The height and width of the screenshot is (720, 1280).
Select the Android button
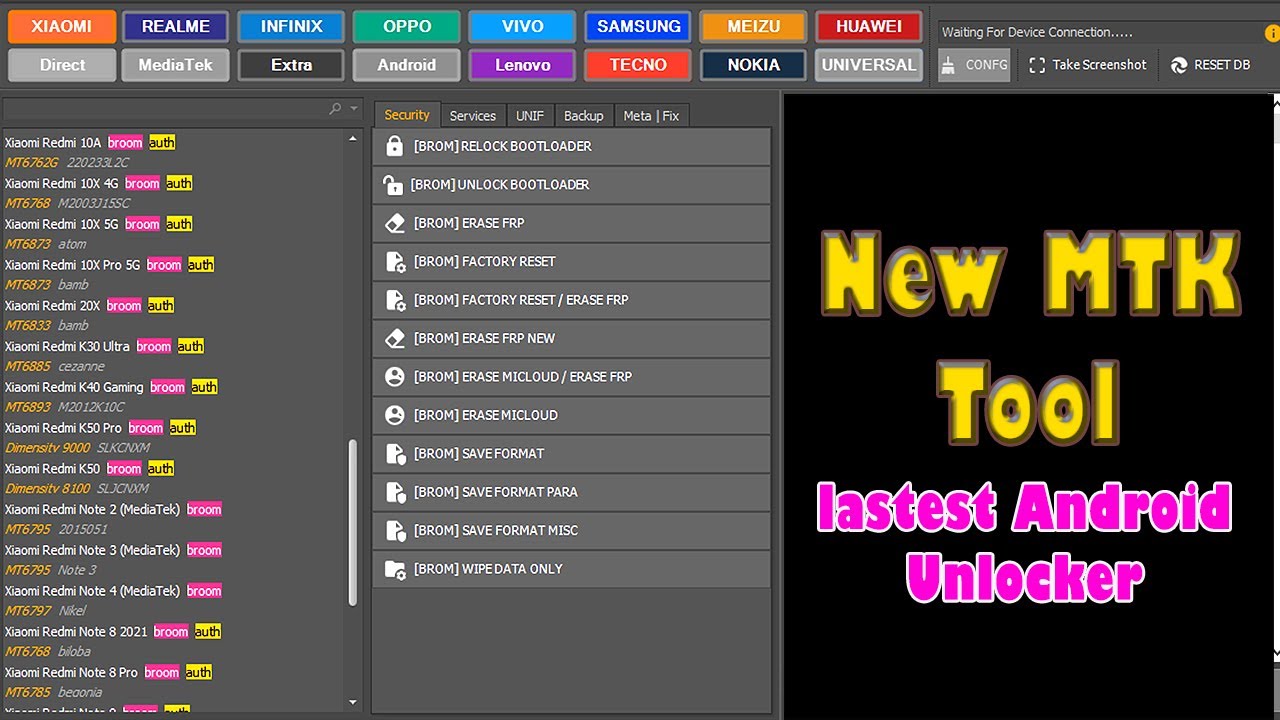pyautogui.click(x=407, y=65)
